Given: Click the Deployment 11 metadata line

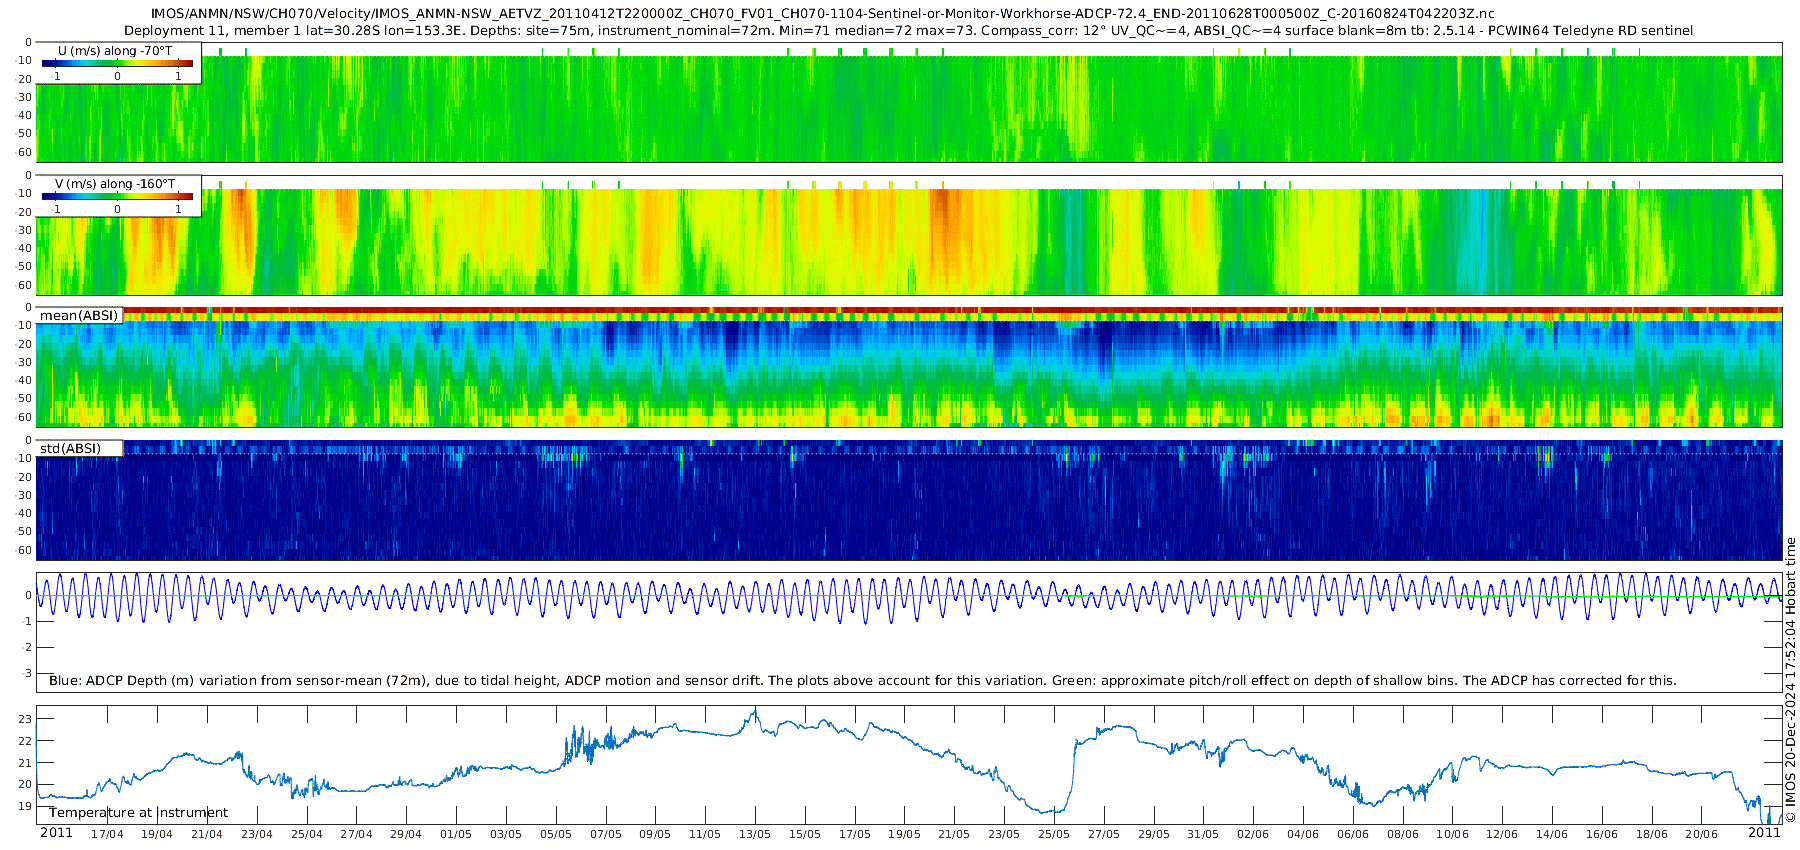Looking at the screenshot, I should pyautogui.click(x=908, y=30).
